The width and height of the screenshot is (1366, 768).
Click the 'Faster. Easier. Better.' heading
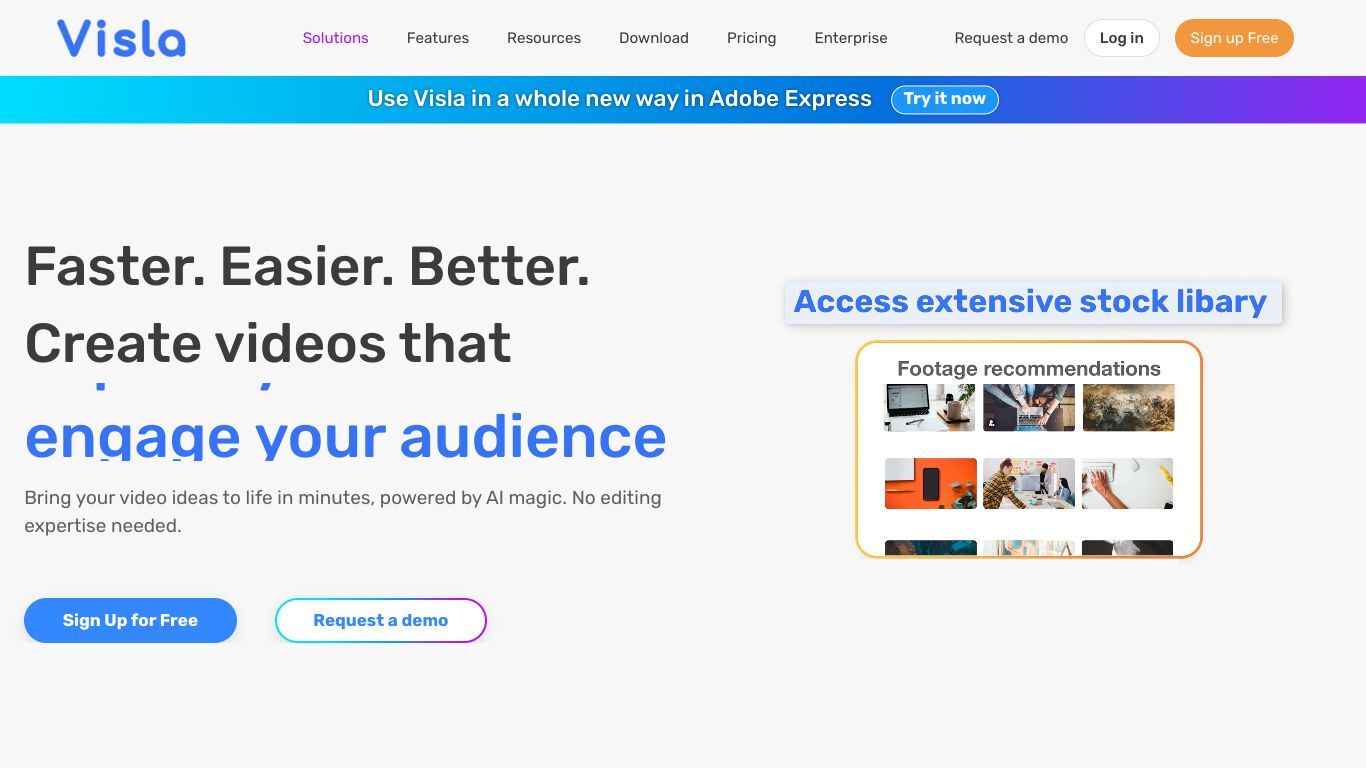point(307,266)
